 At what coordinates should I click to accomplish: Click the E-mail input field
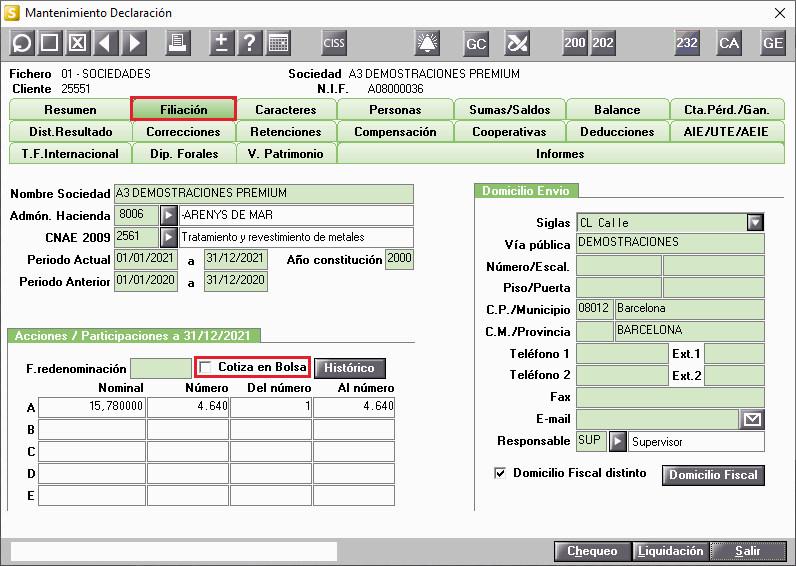point(657,419)
